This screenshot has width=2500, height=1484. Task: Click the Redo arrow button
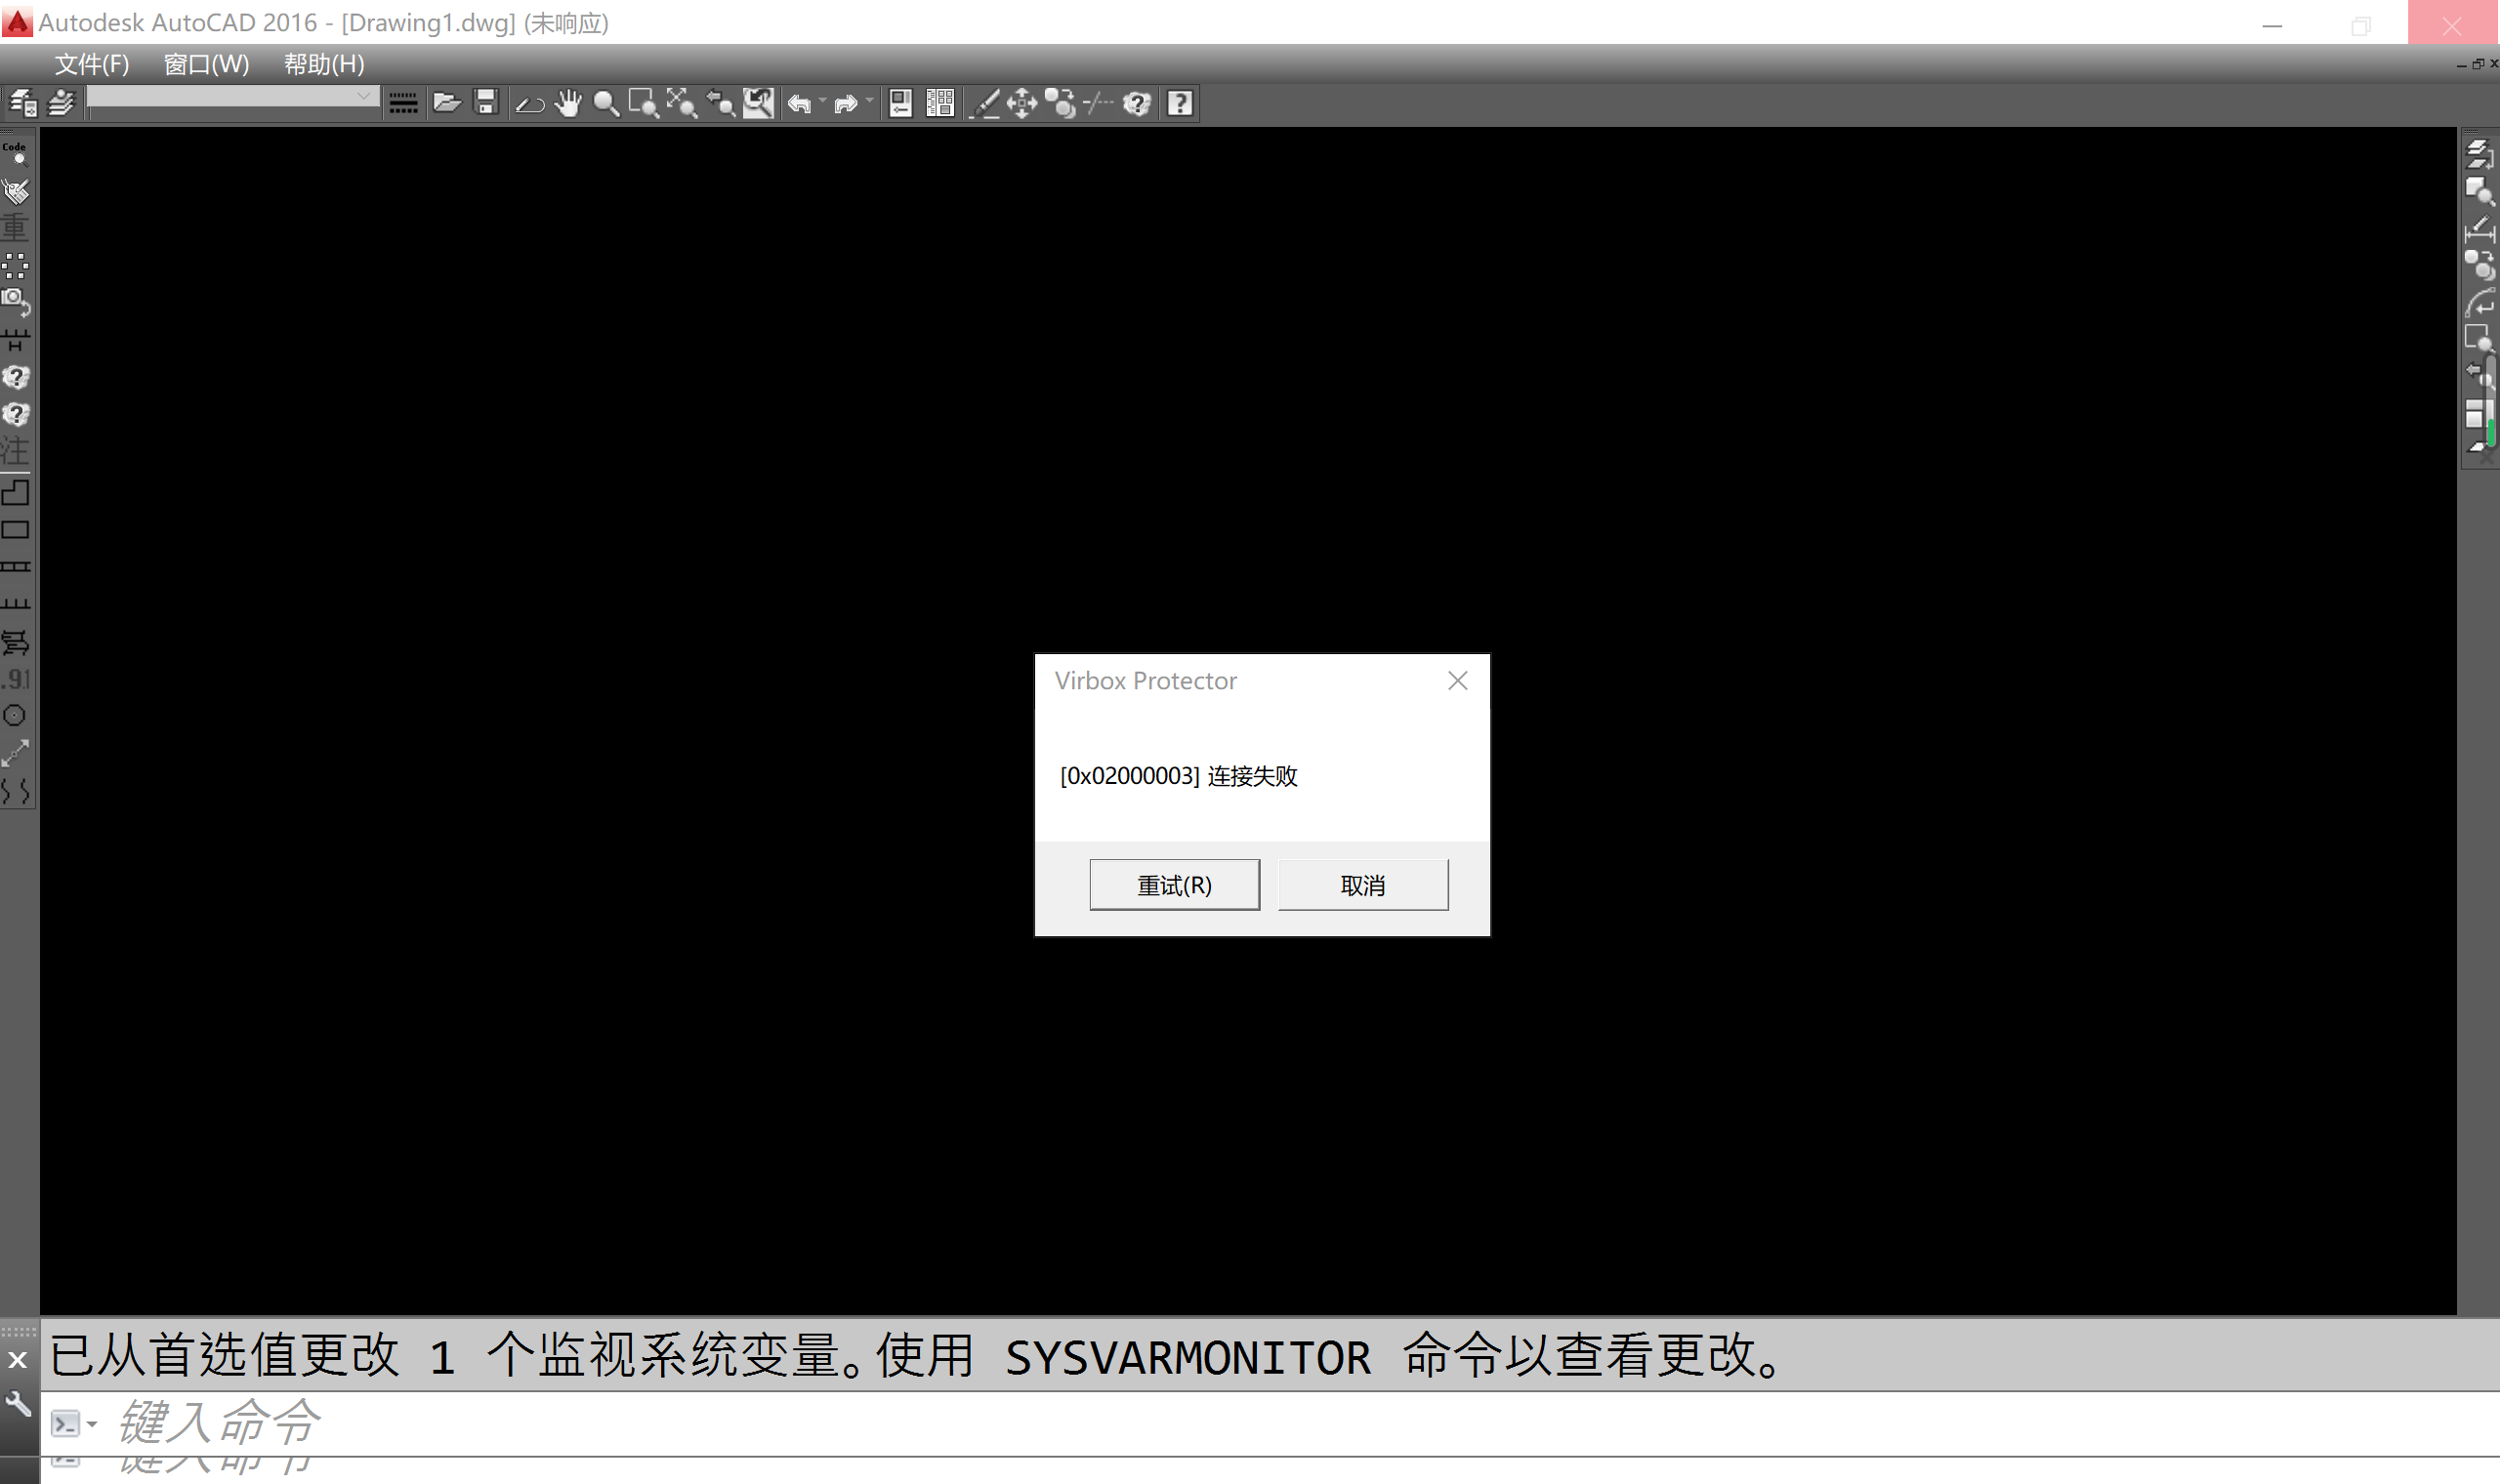846,103
